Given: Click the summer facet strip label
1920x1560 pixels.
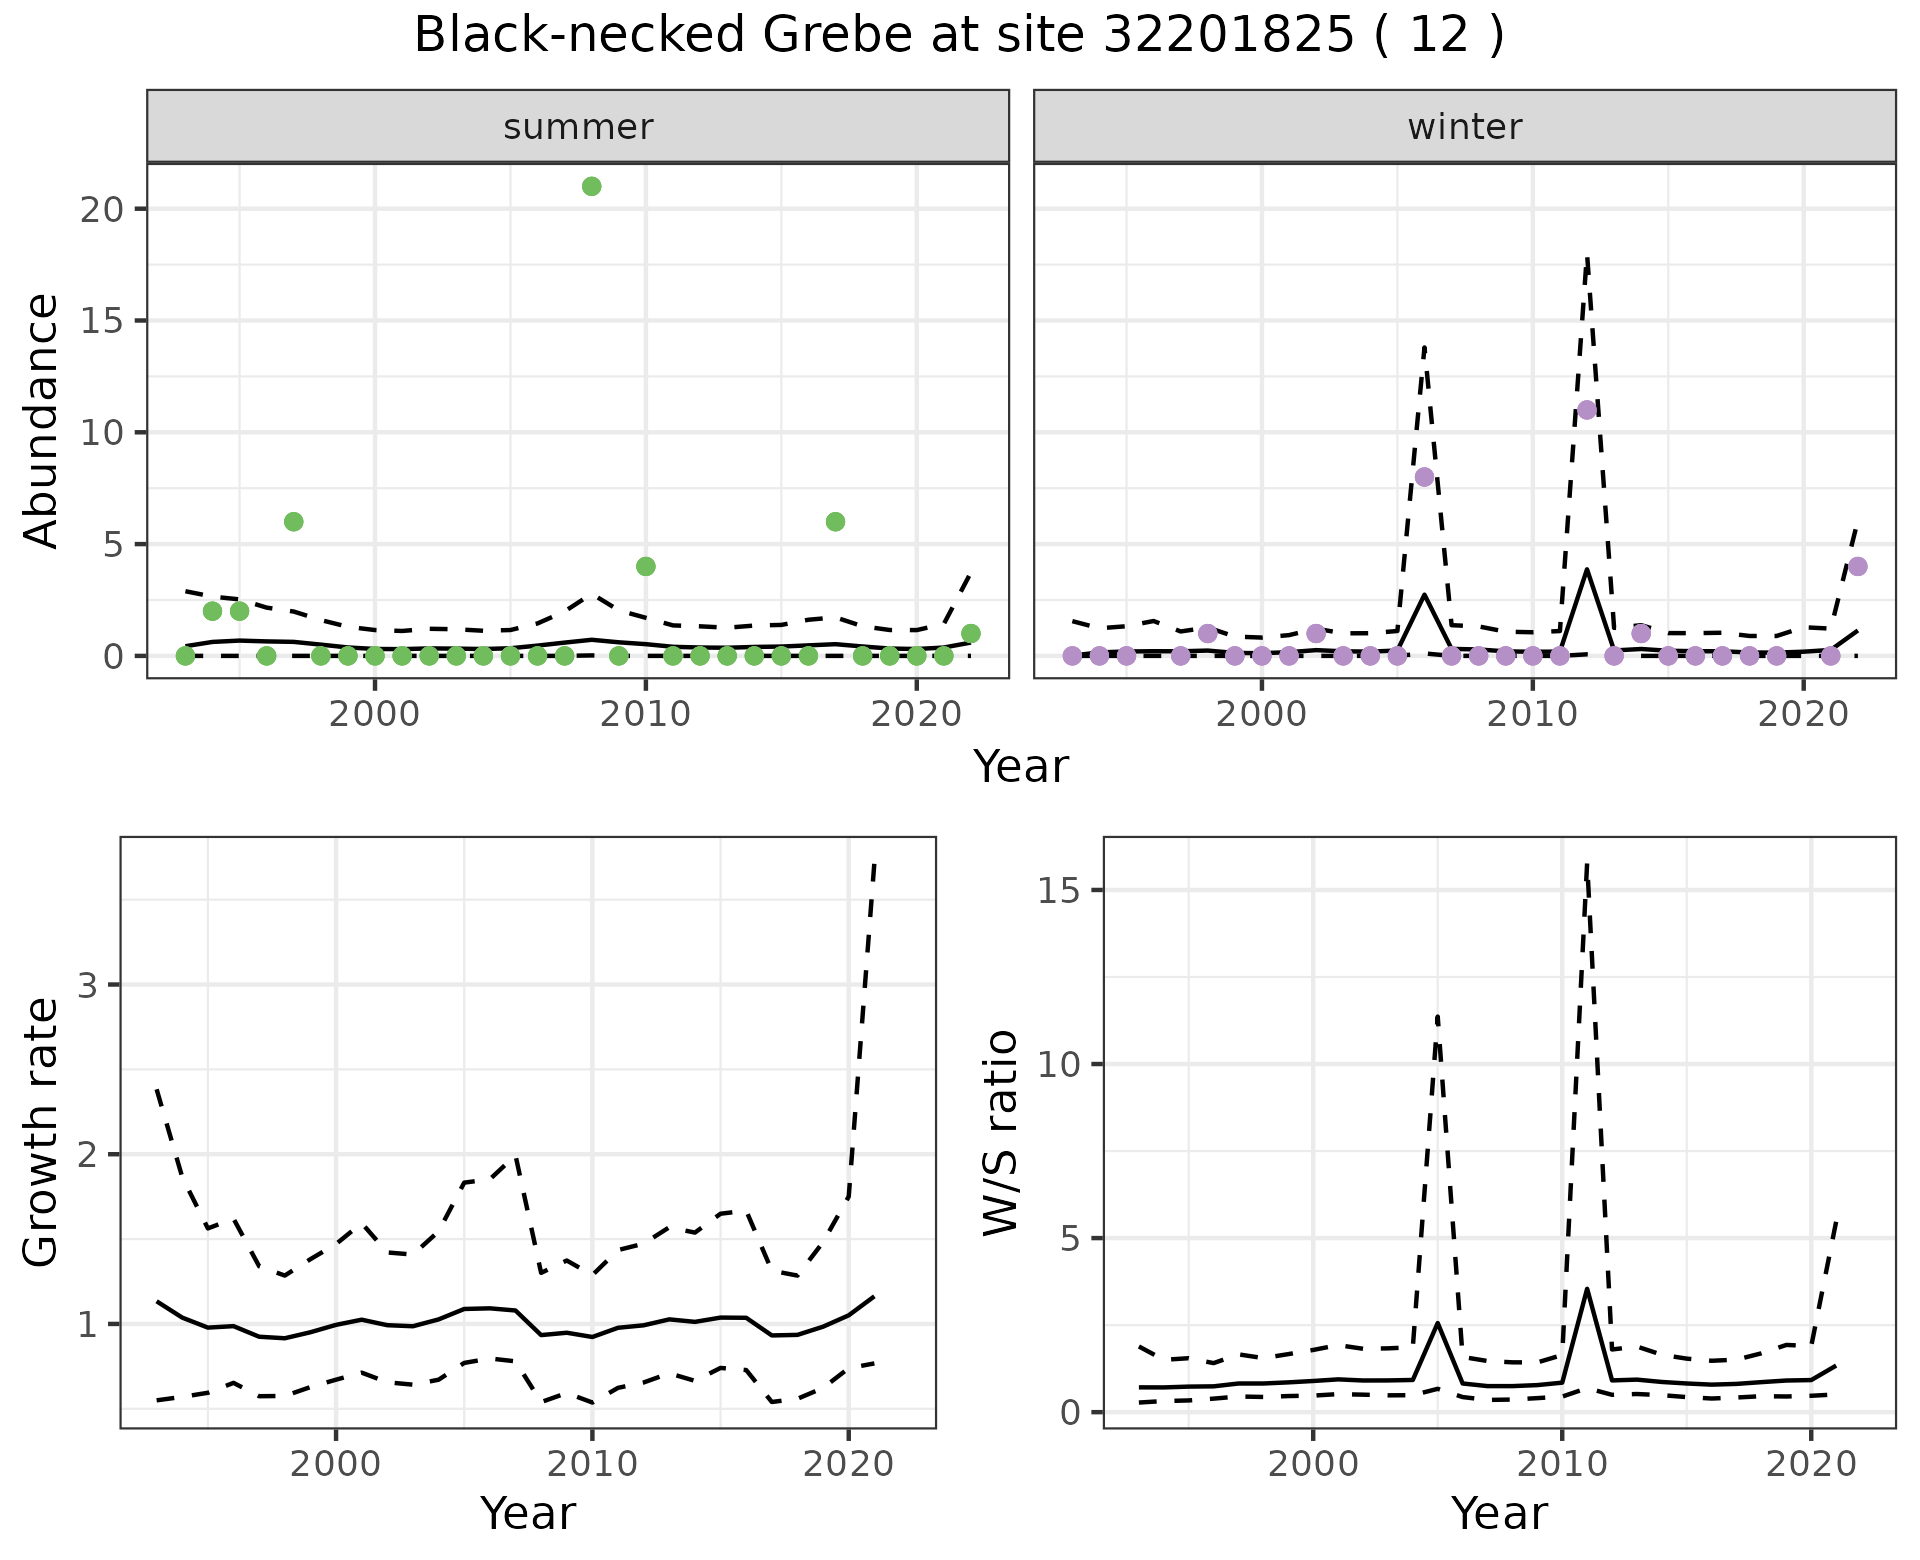Looking at the screenshot, I should (x=577, y=127).
